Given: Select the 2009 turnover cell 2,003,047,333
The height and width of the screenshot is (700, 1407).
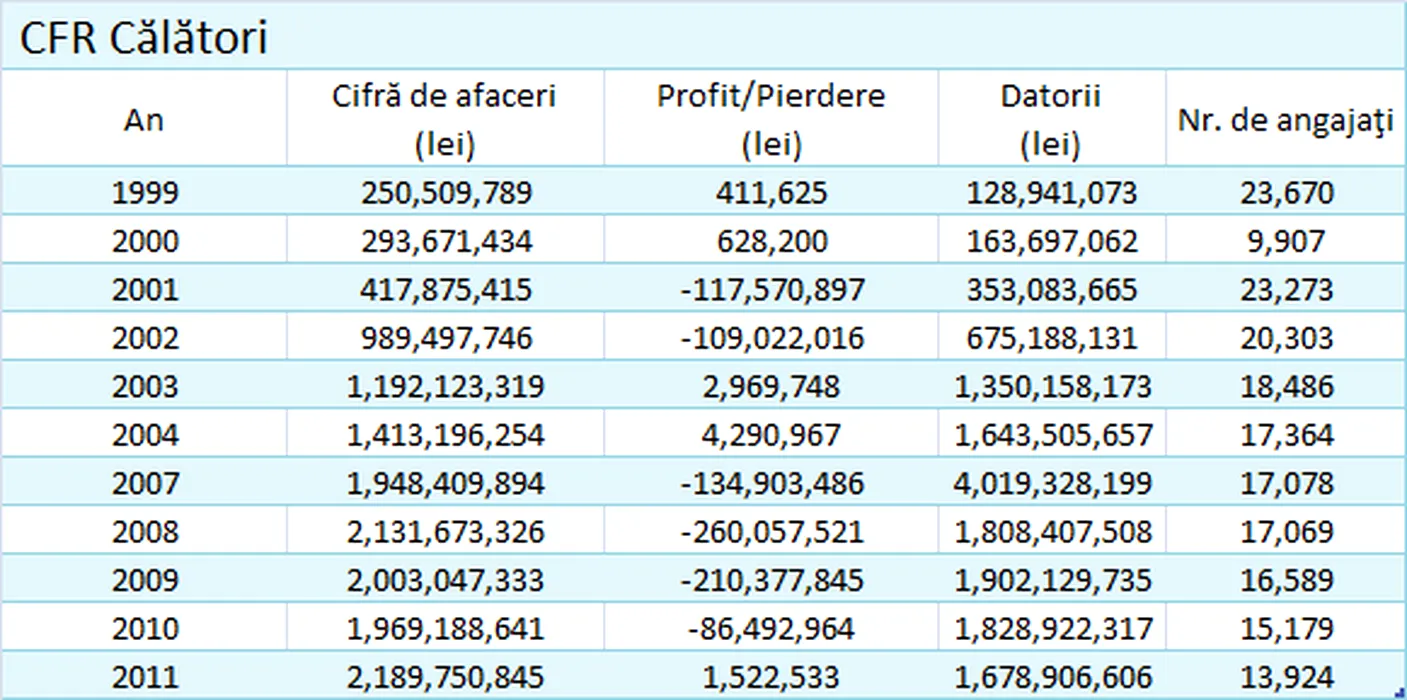Looking at the screenshot, I should [x=446, y=581].
